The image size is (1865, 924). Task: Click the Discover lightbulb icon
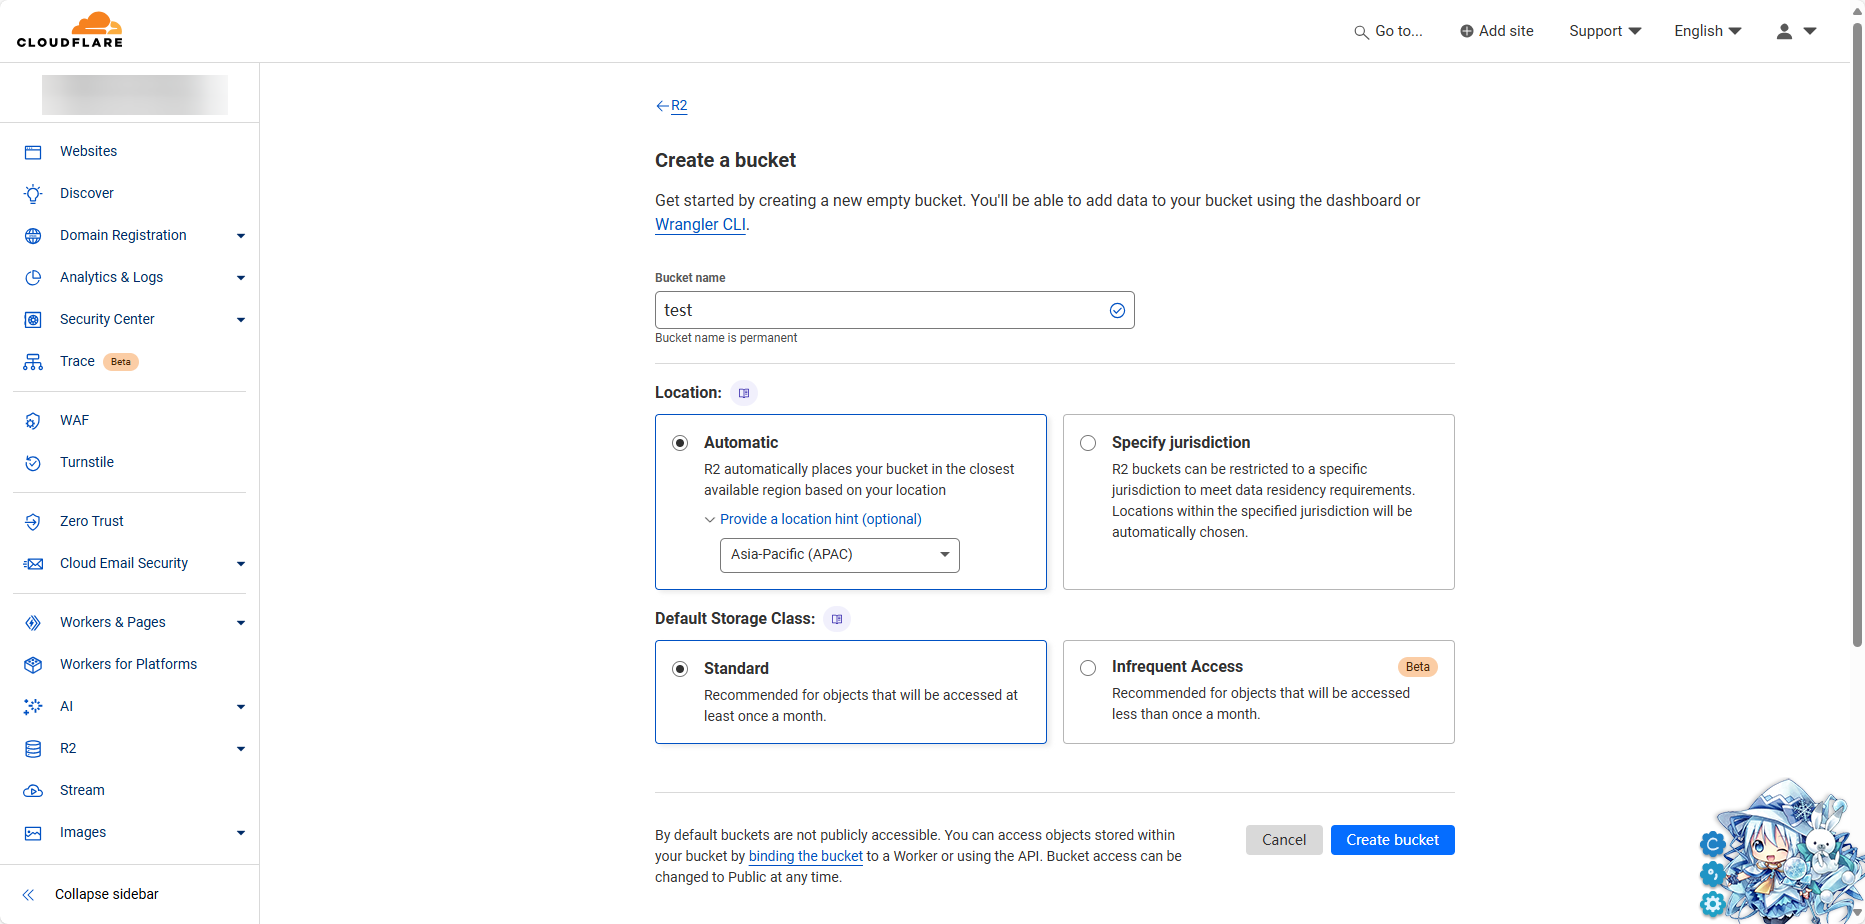click(33, 193)
